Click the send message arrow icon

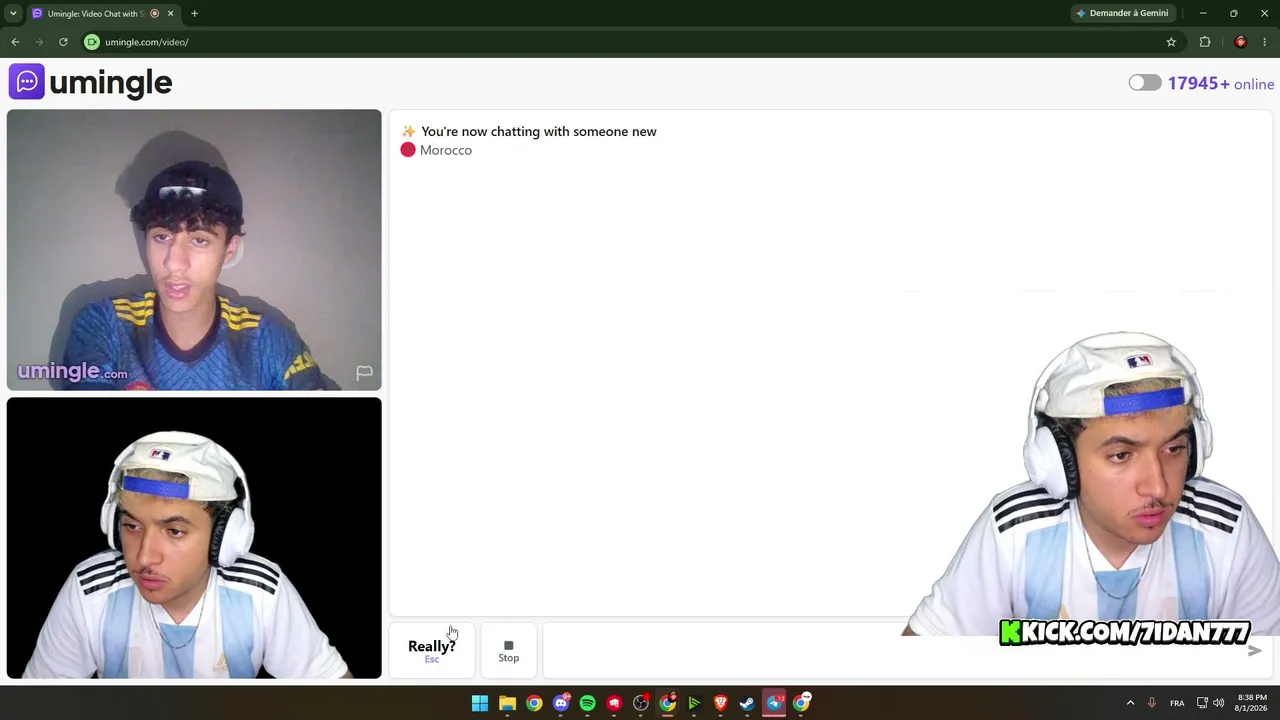pos(1254,651)
